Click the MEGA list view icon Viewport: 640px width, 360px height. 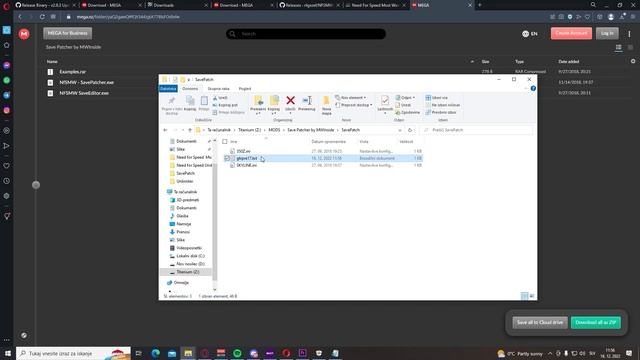(618, 48)
